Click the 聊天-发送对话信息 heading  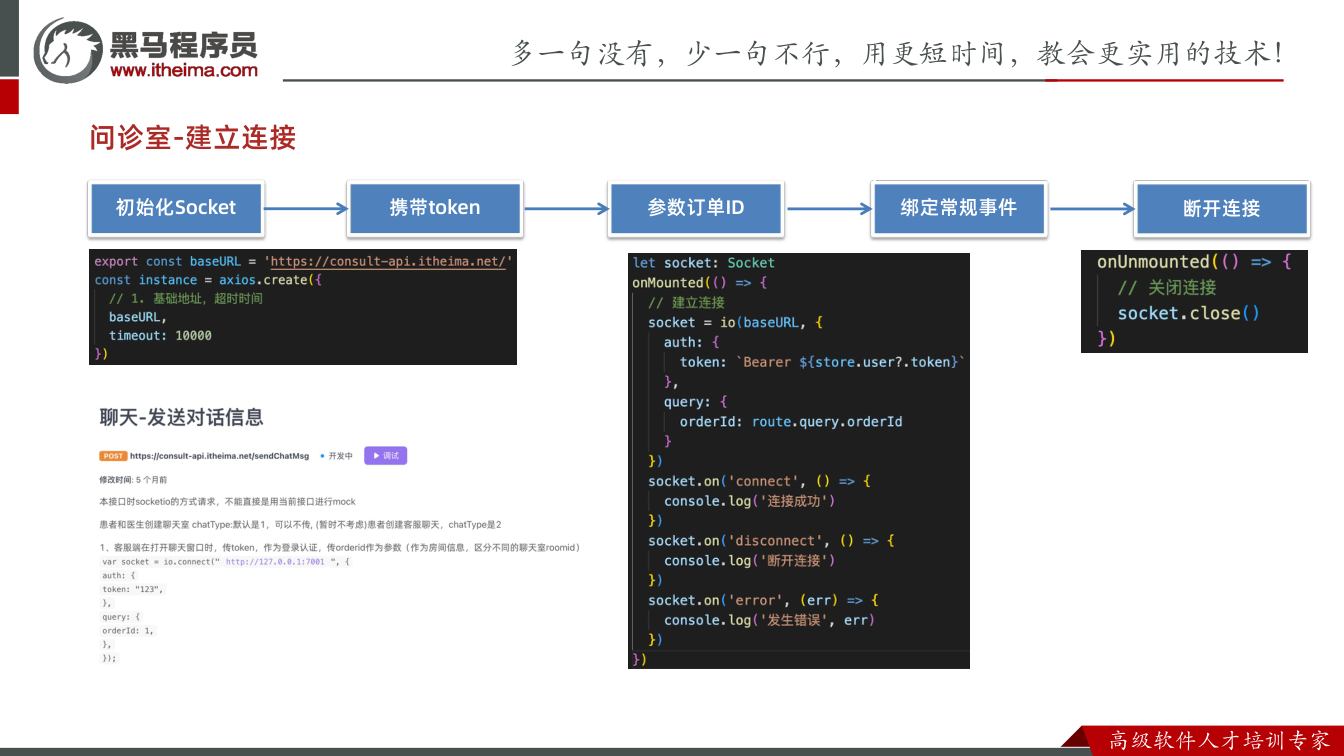pos(181,417)
